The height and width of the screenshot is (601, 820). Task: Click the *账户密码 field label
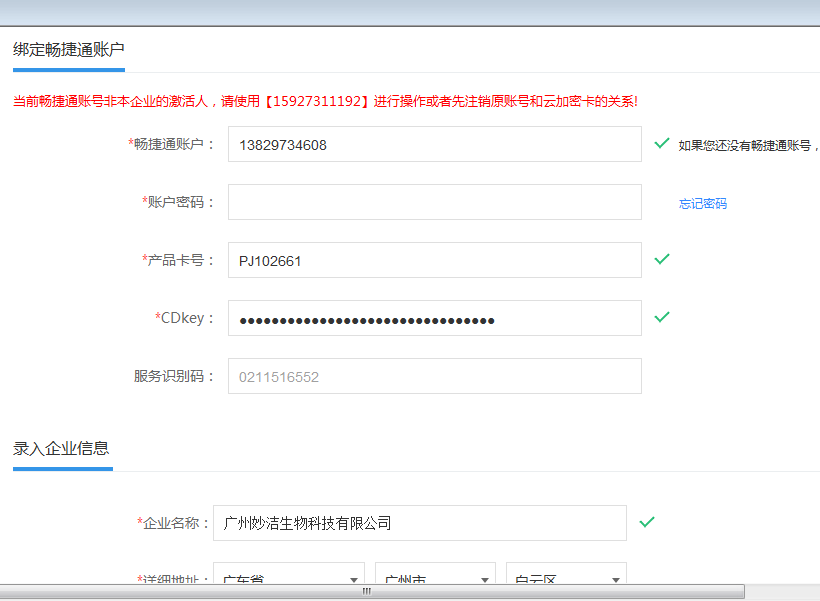pos(178,202)
